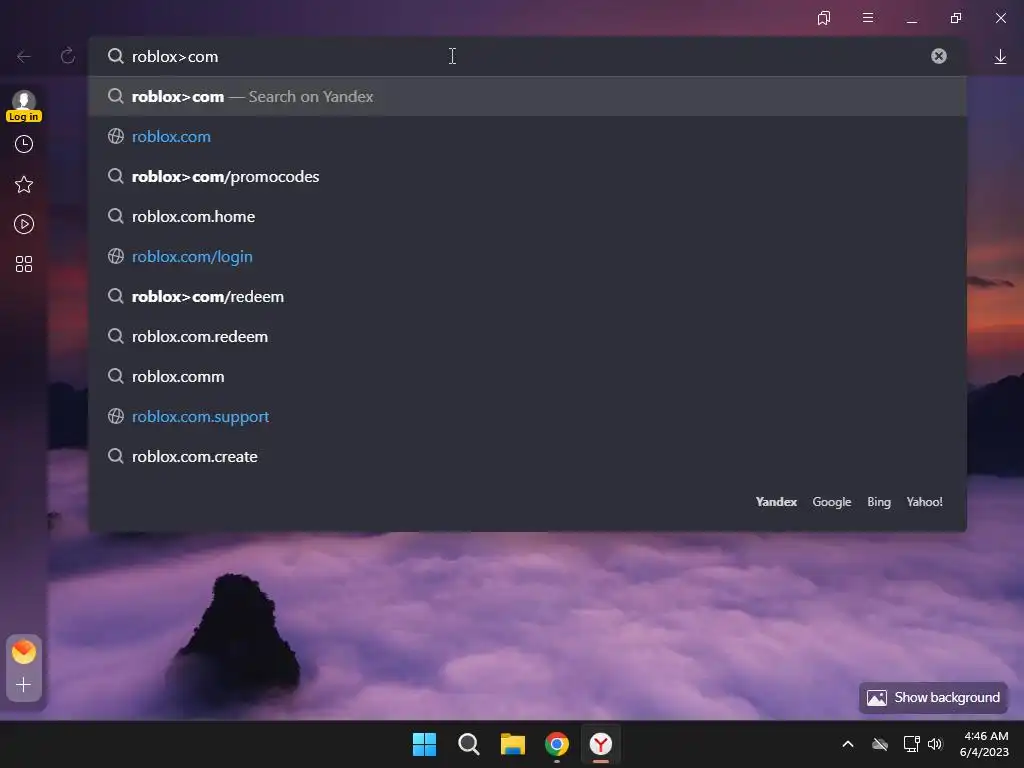The width and height of the screenshot is (1024, 768).
Task: Open File Explorer from taskbar
Action: [x=513, y=744]
